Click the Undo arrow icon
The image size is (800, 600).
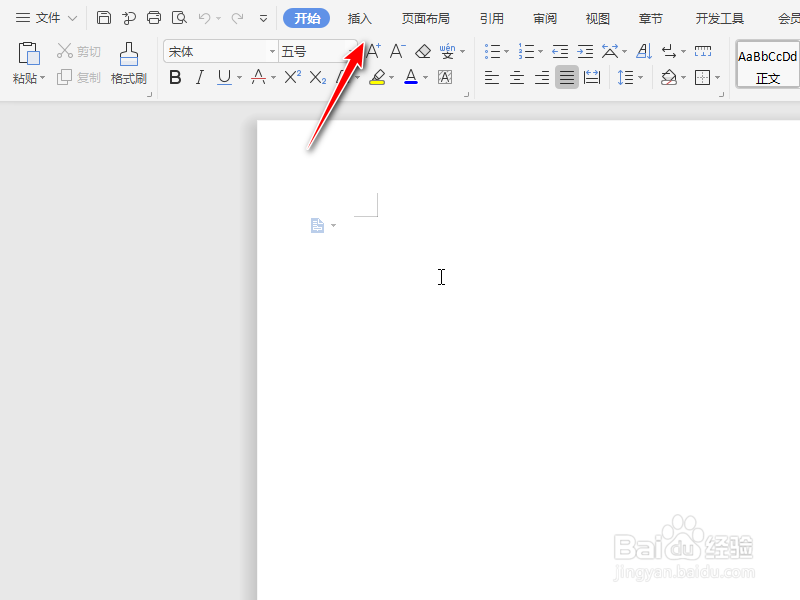pos(204,18)
